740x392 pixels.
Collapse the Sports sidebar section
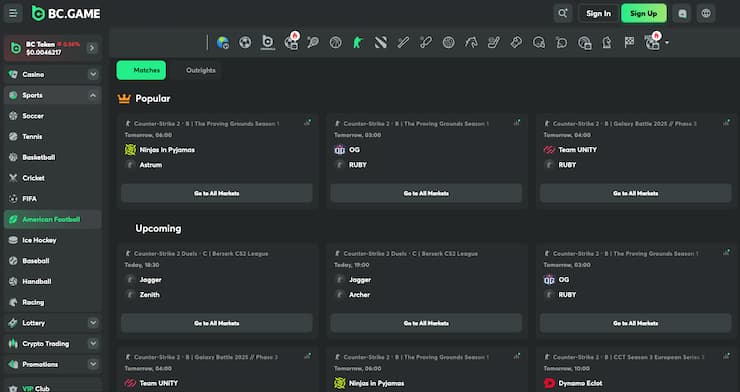(93, 95)
